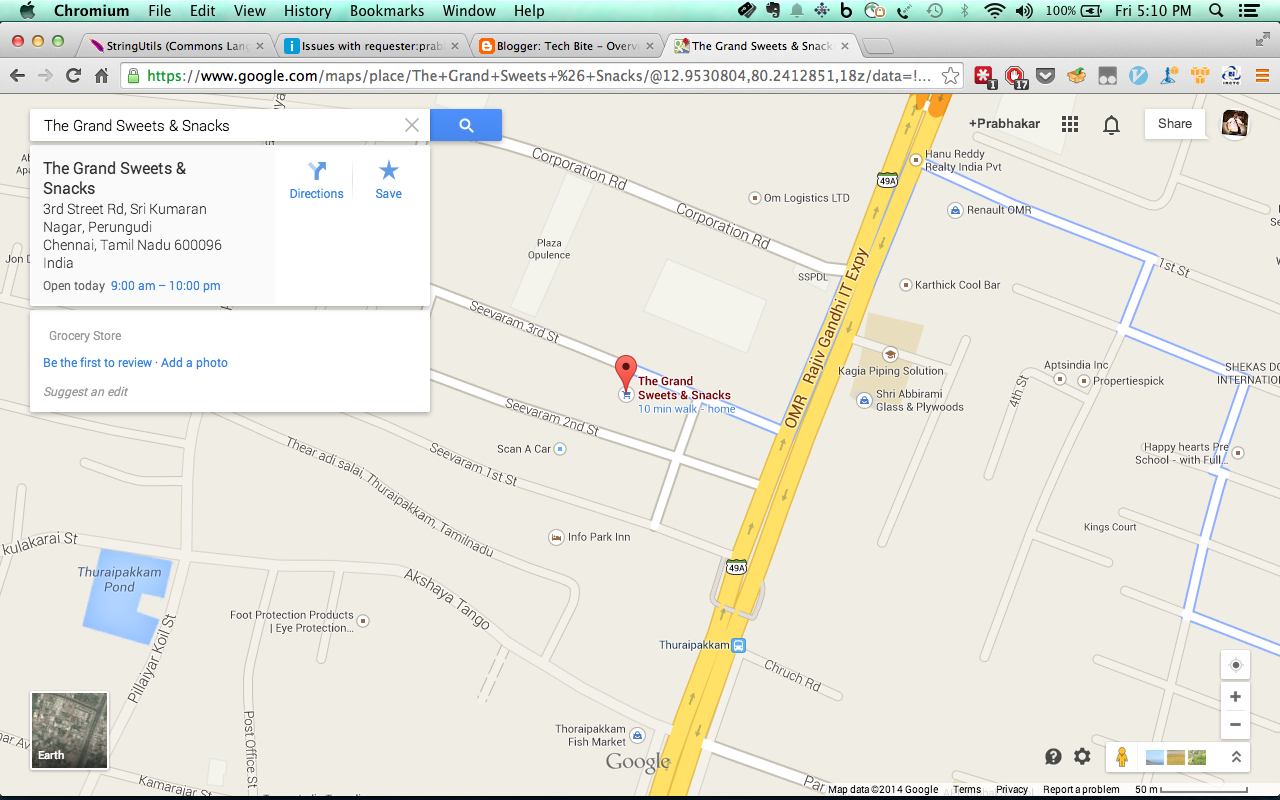
Task: Go back in browser history
Action: (x=17, y=76)
